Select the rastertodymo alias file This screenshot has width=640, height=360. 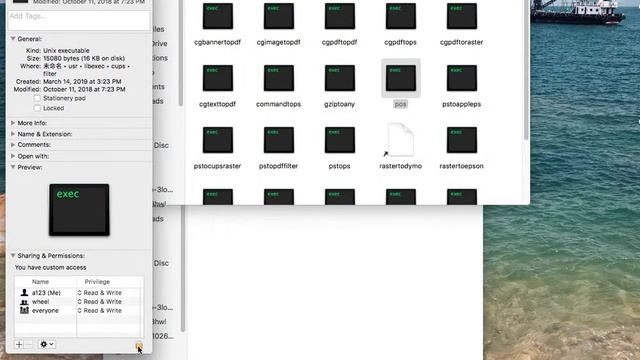pos(400,140)
